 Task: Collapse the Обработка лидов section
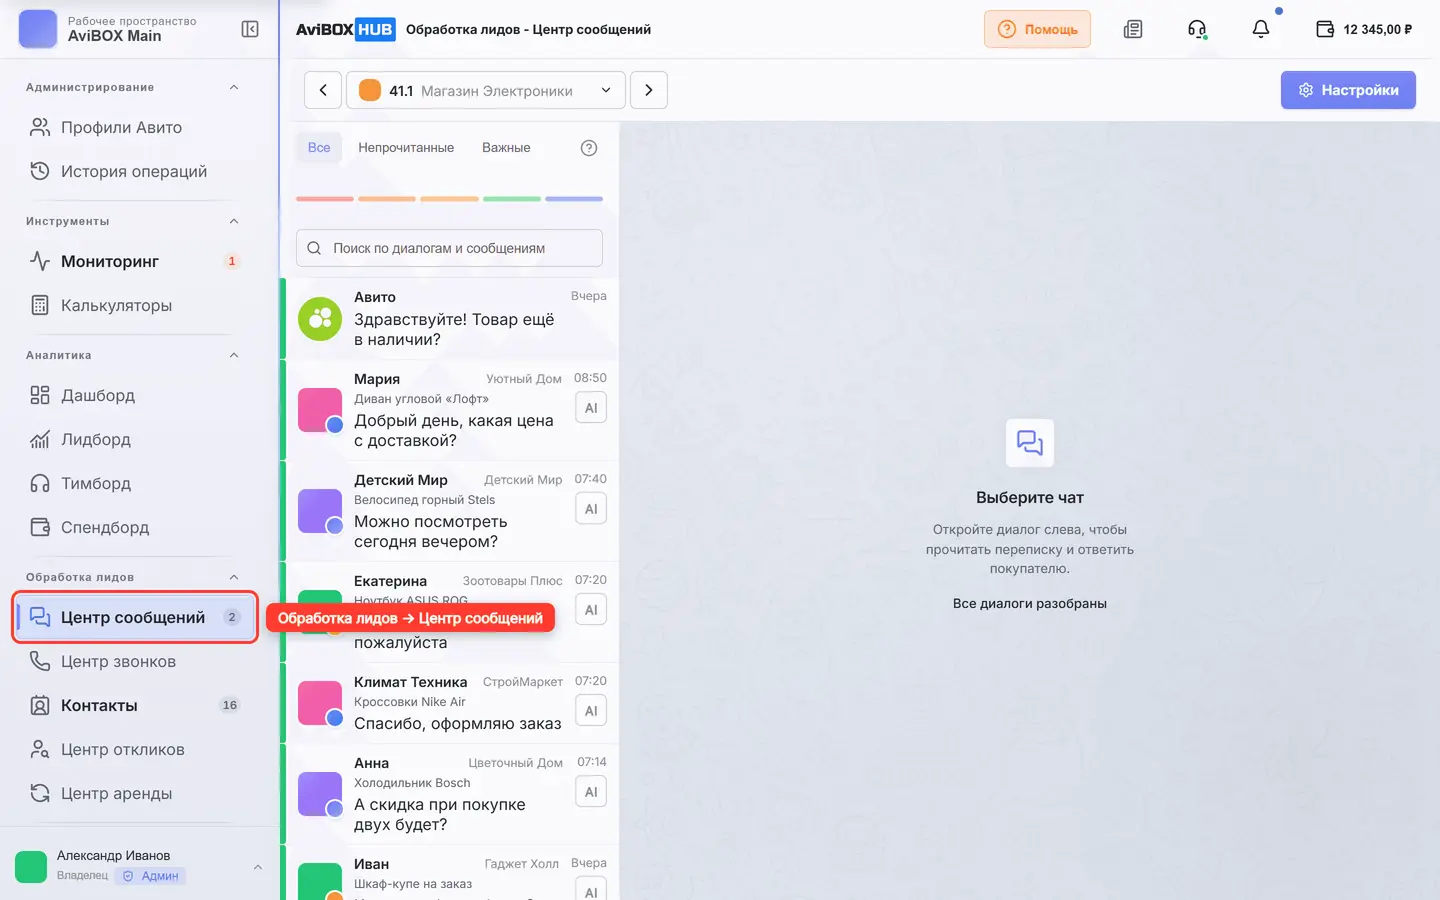234,577
